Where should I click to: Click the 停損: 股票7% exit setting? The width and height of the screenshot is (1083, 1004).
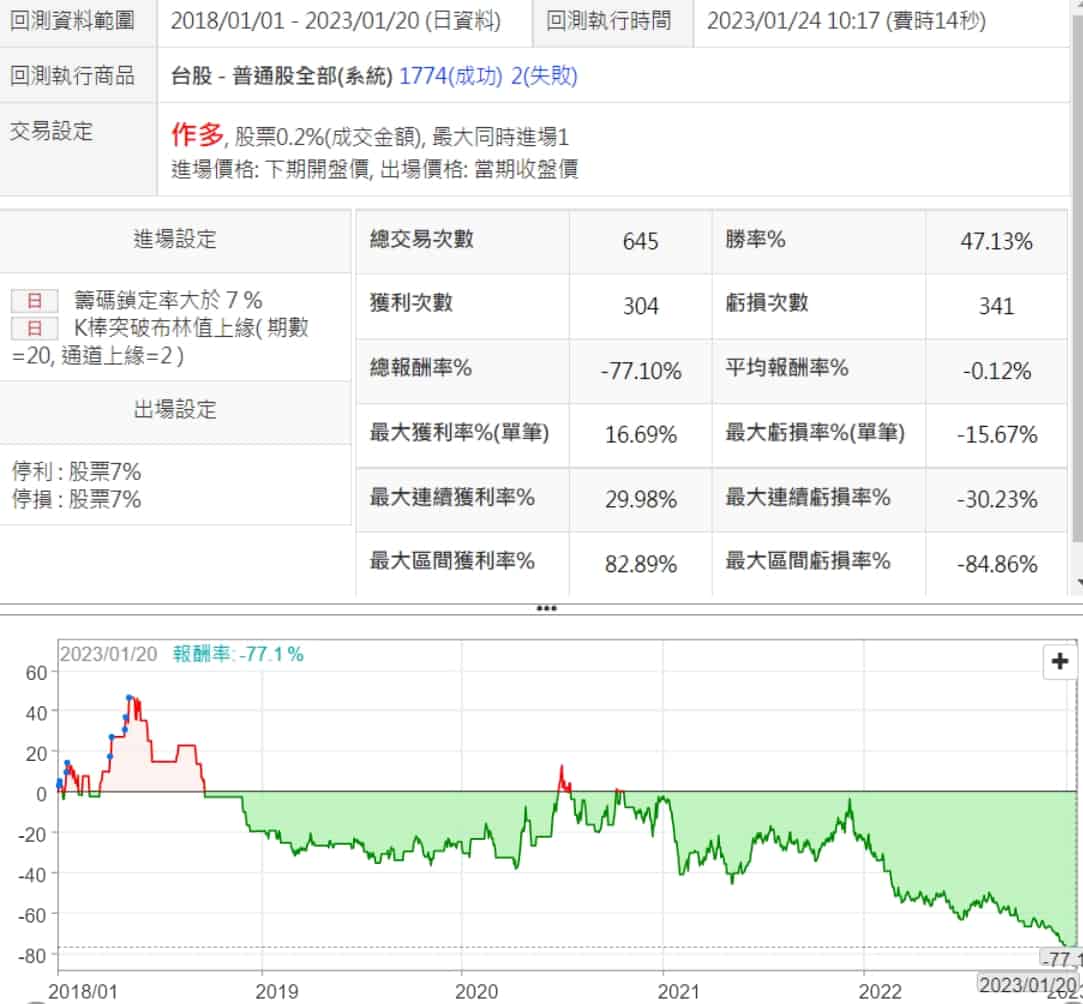pos(77,499)
